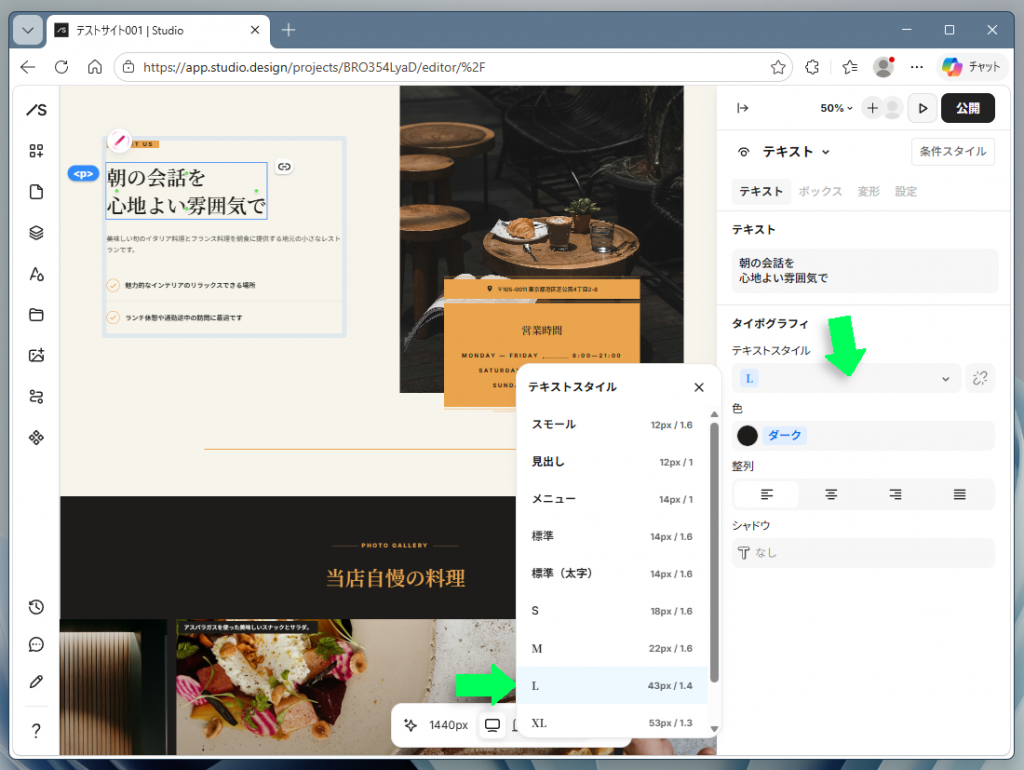Click the 条件スタイル button
The width and height of the screenshot is (1024, 770).
(953, 152)
